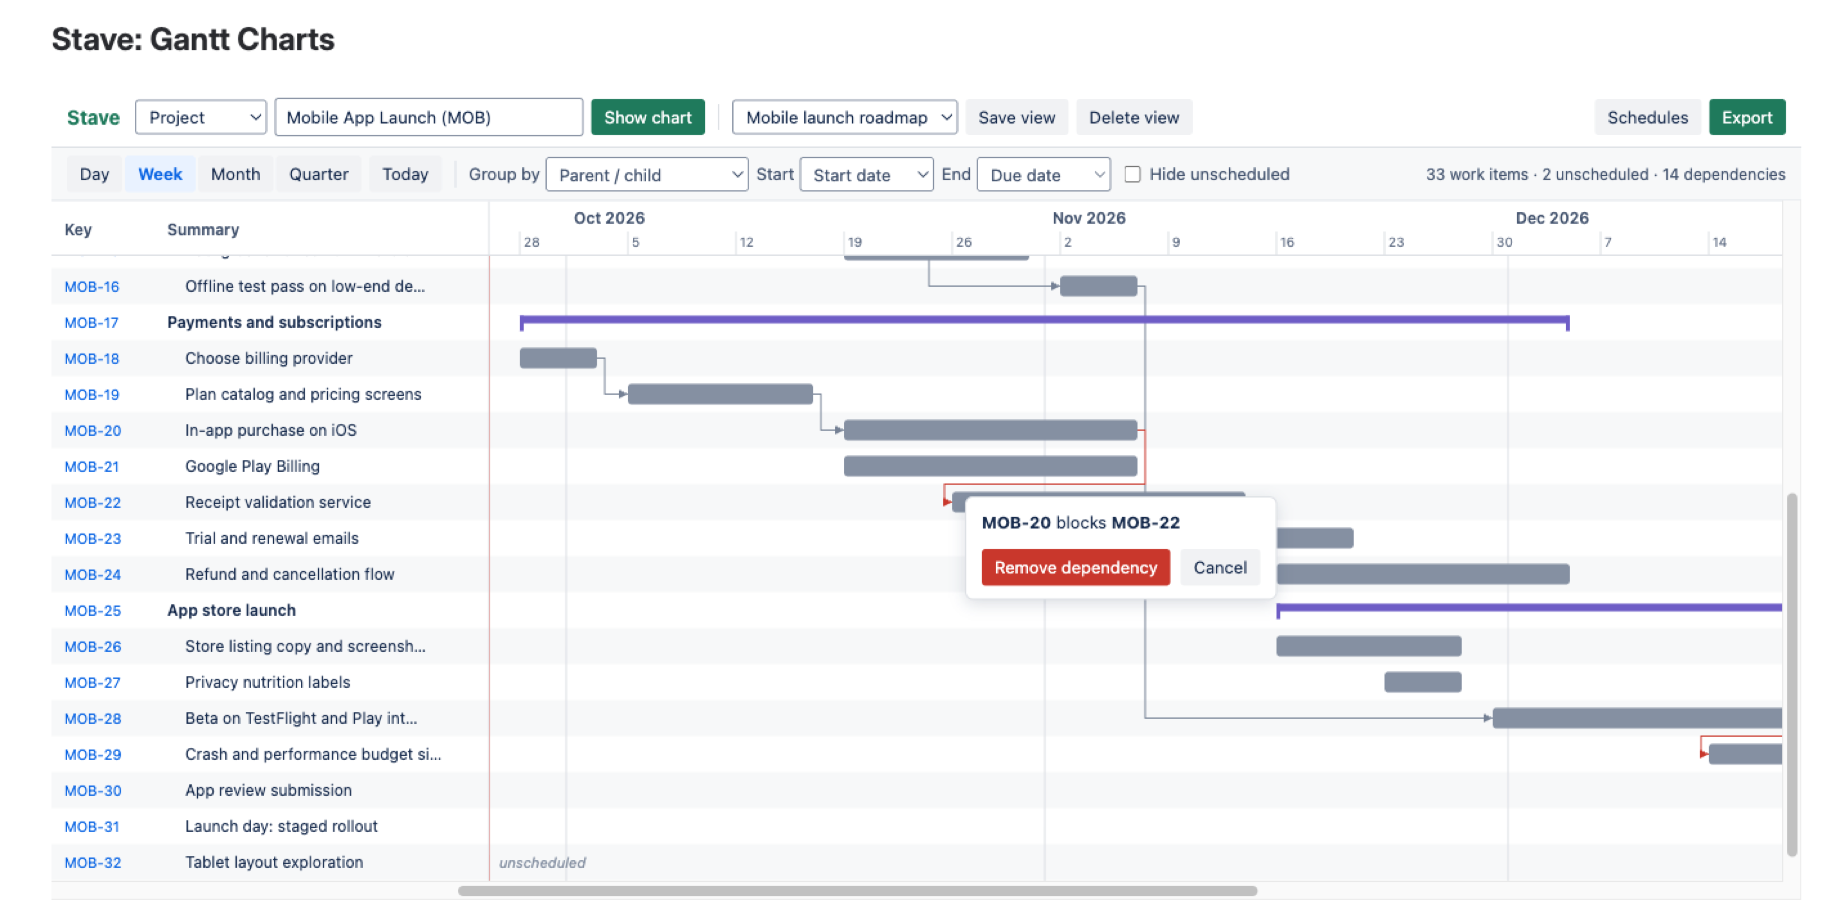This screenshot has width=1840, height=900.
Task: Switch to Quarter zoom level
Action: tap(319, 174)
